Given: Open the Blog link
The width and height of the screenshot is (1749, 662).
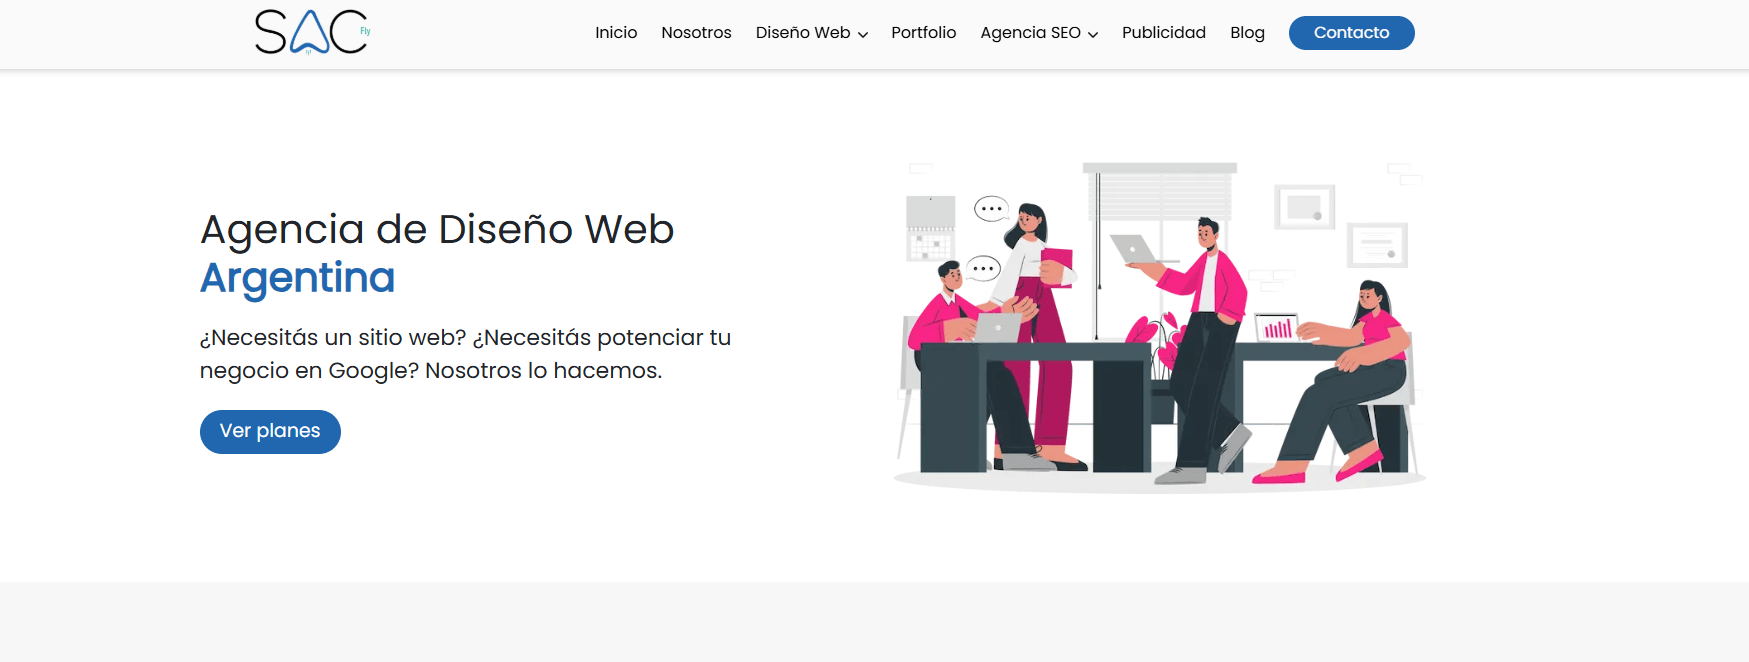Looking at the screenshot, I should click(1247, 33).
